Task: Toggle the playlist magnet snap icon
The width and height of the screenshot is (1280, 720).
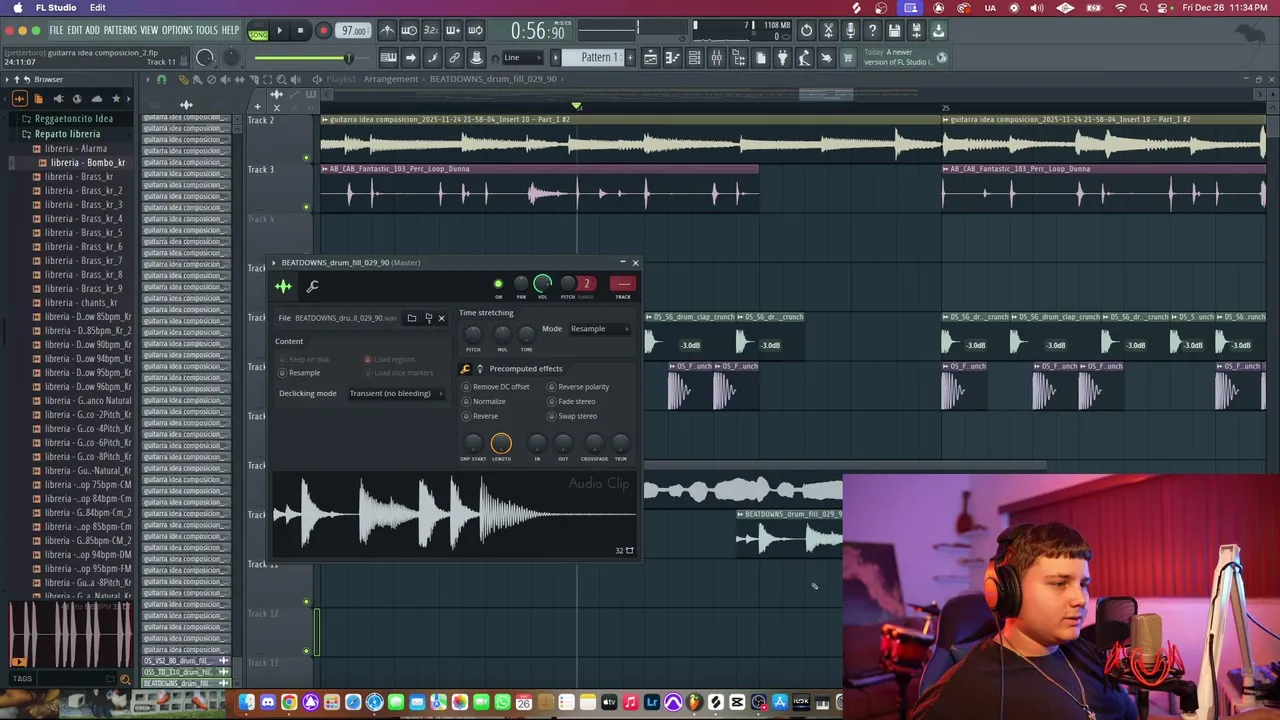Action: point(161,79)
